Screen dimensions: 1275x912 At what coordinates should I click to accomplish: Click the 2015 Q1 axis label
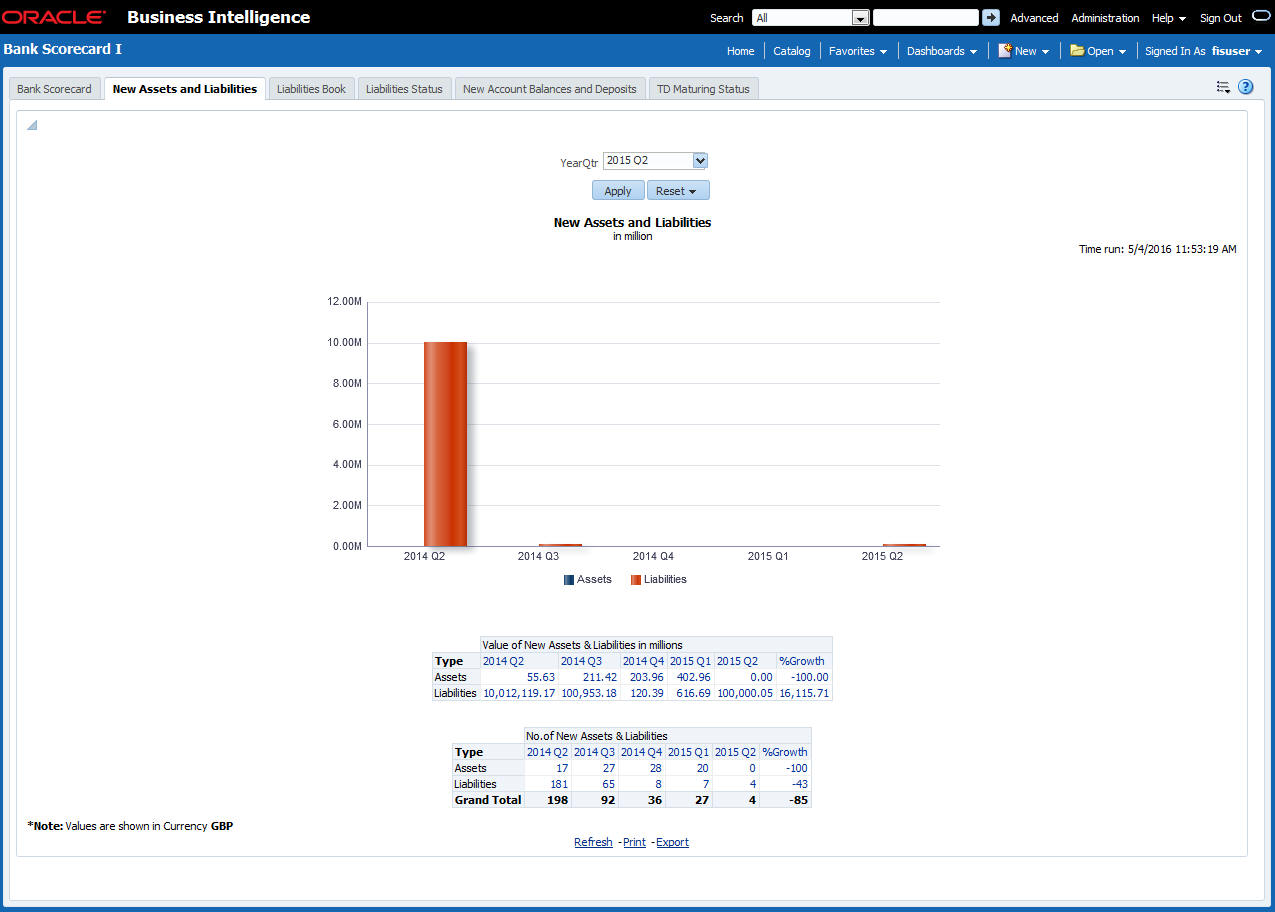[x=768, y=556]
